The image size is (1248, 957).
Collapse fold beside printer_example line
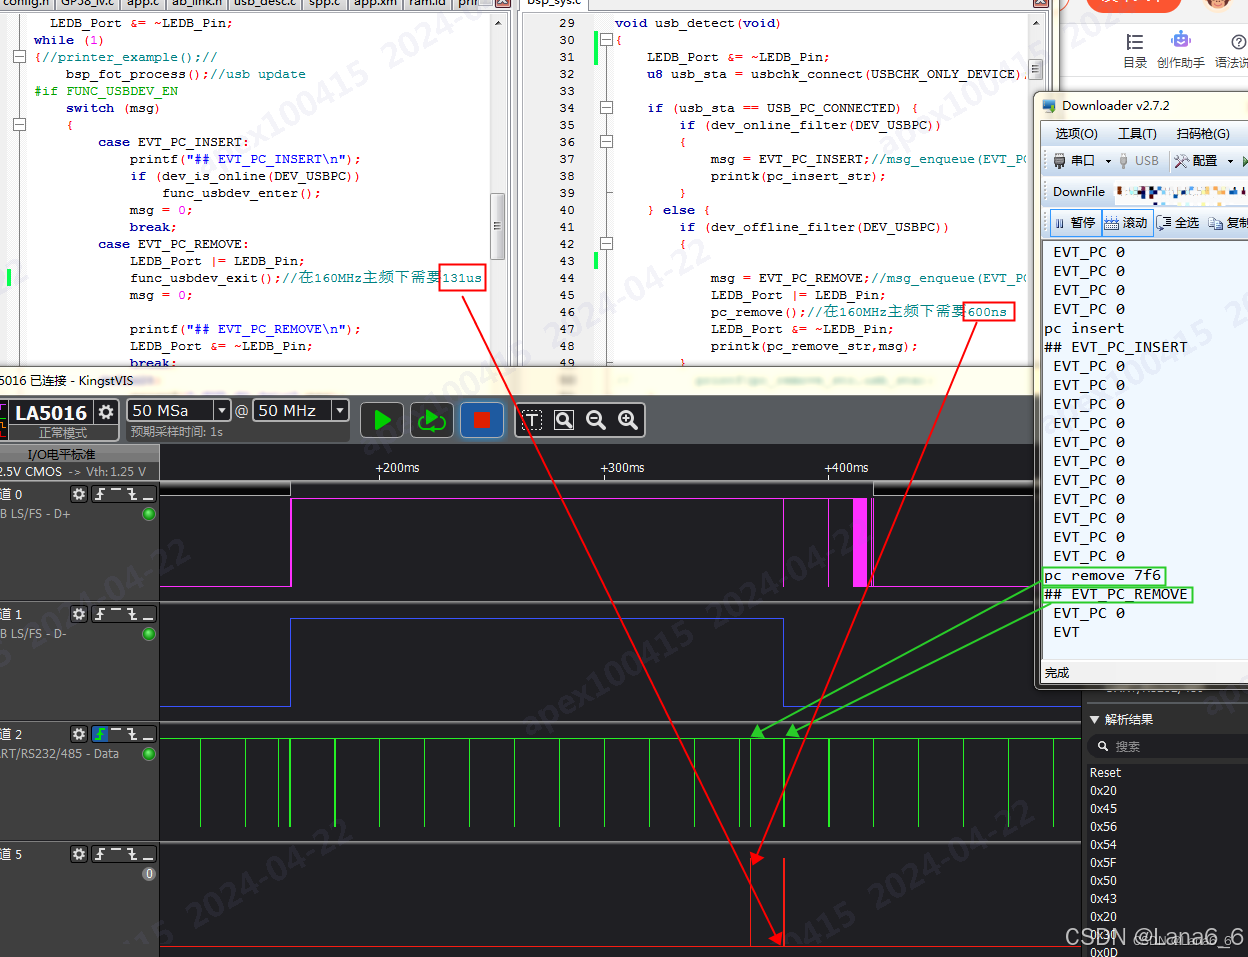(x=19, y=57)
